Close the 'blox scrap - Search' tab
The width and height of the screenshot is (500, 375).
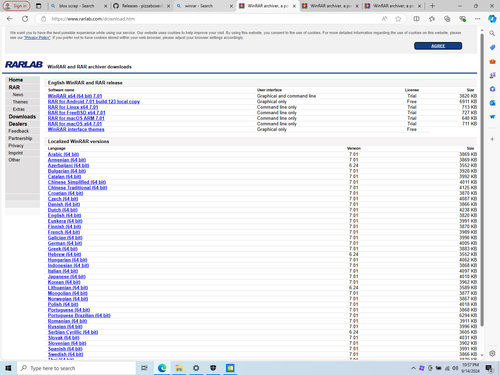coord(105,6)
